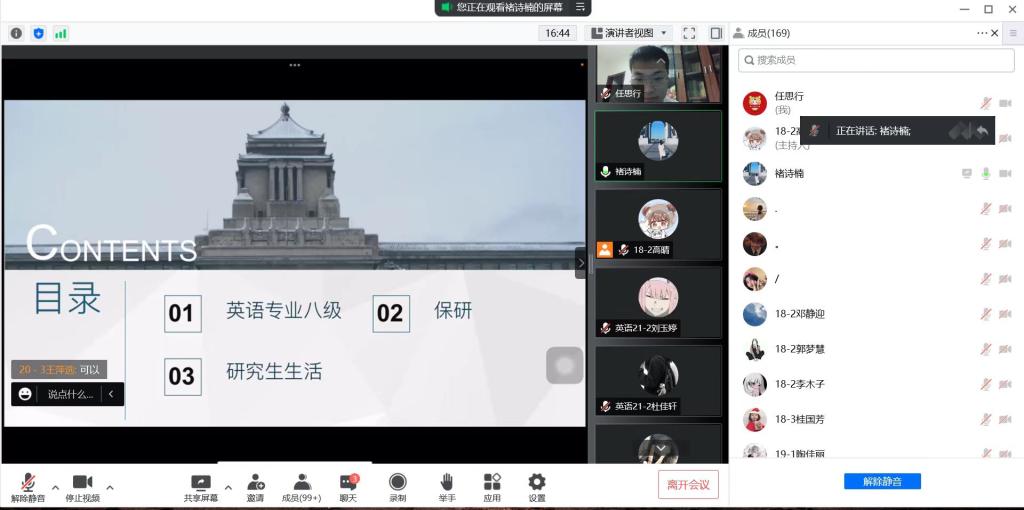This screenshot has width=1024, height=510.
Task: Open the 应用 apps icon
Action: point(492,483)
